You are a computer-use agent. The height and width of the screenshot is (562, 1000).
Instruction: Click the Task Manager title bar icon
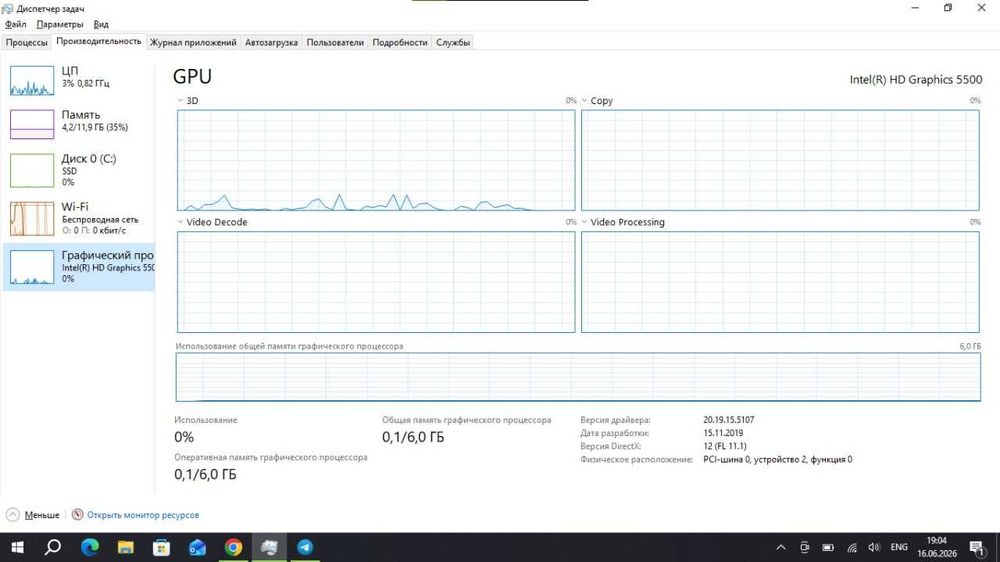click(x=8, y=8)
